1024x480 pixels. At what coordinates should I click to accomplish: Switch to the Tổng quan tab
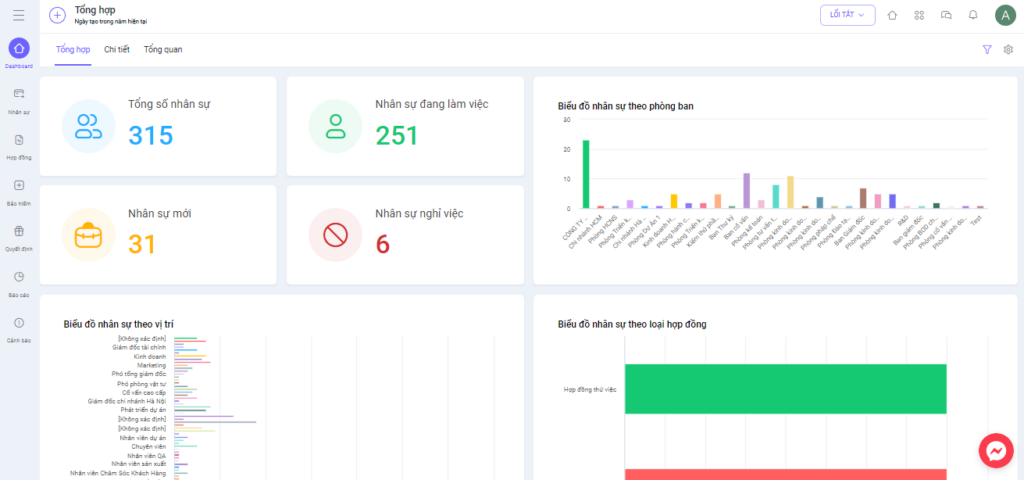click(x=163, y=50)
